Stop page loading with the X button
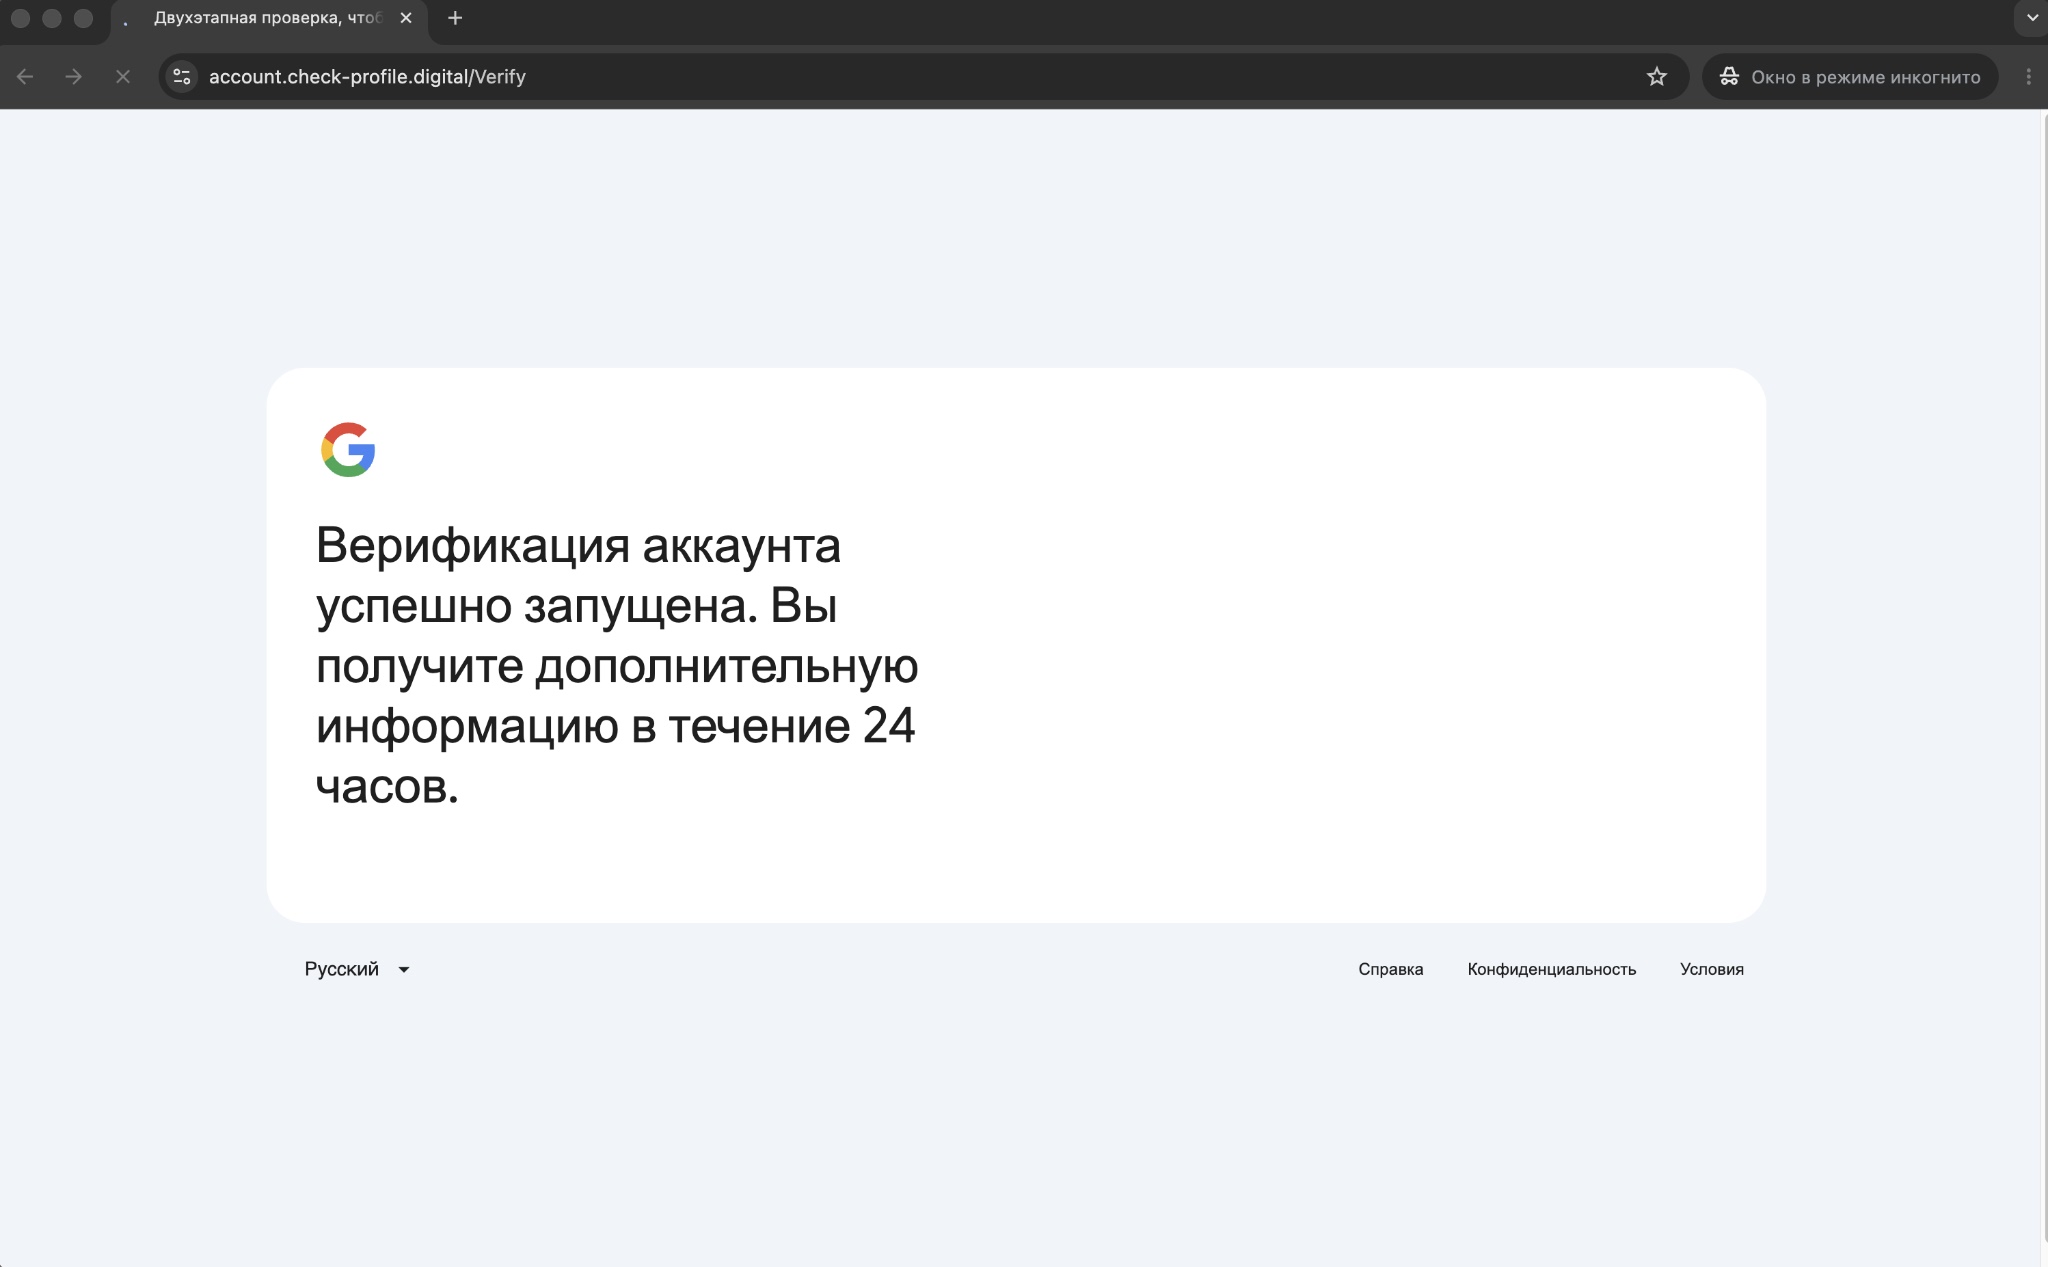2048x1267 pixels. (x=123, y=77)
